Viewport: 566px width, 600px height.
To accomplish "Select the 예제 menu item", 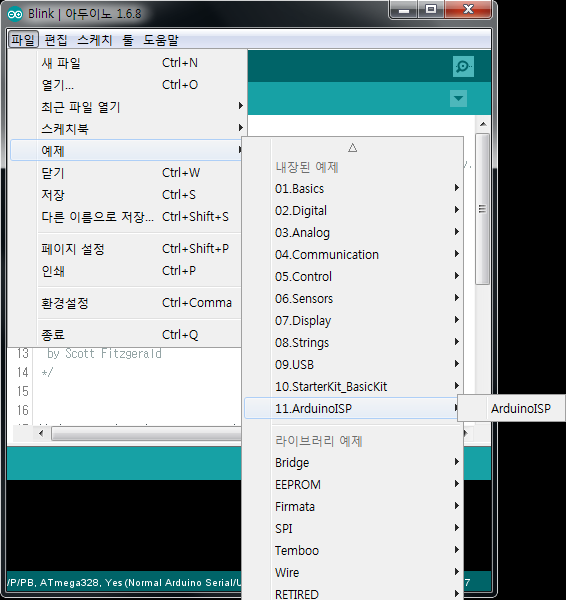I will point(128,150).
